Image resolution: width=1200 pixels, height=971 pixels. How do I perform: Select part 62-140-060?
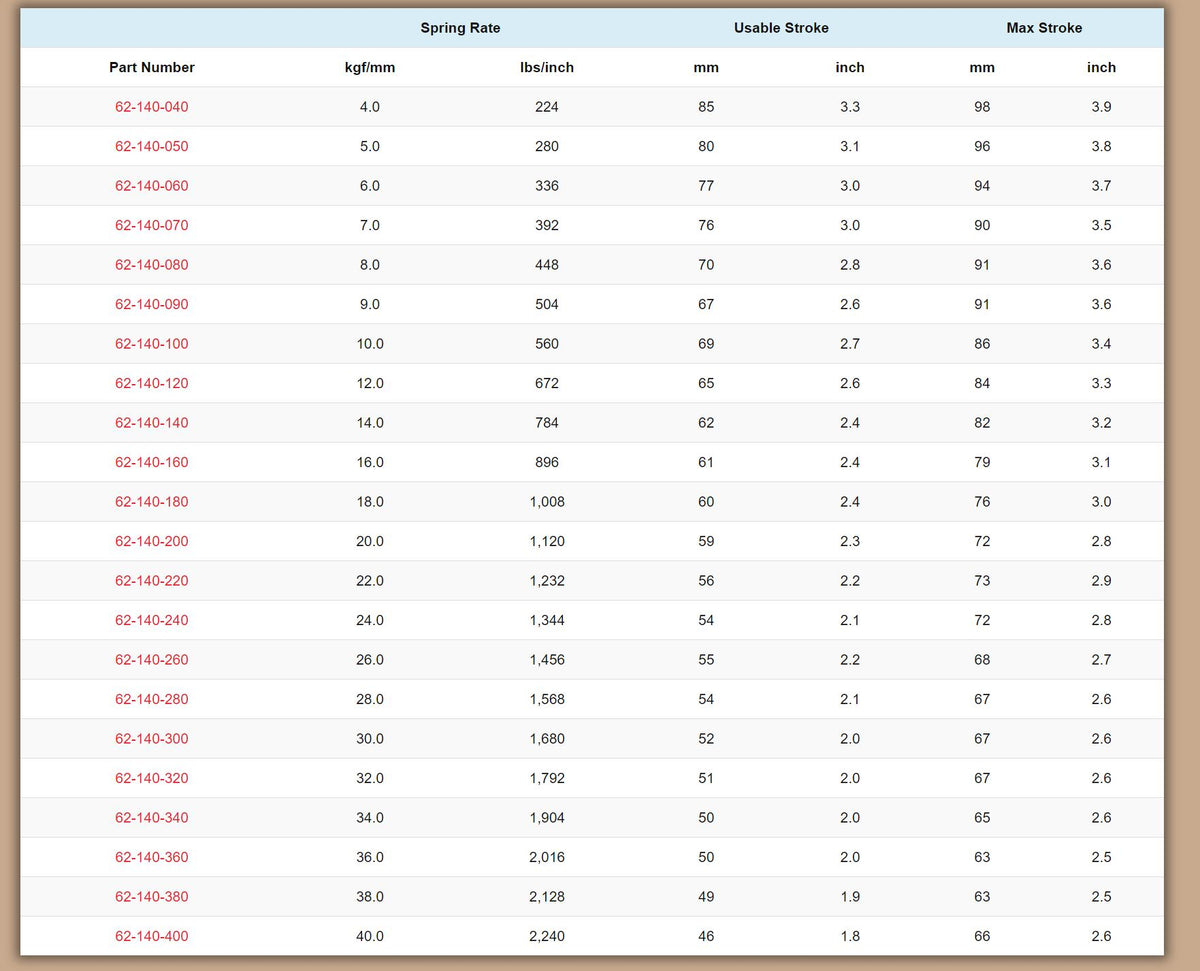point(151,186)
